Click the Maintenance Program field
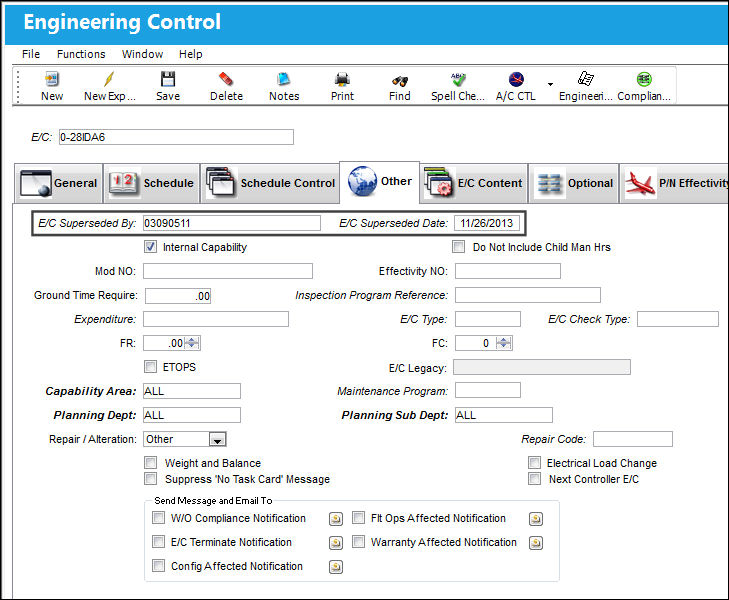 click(488, 390)
